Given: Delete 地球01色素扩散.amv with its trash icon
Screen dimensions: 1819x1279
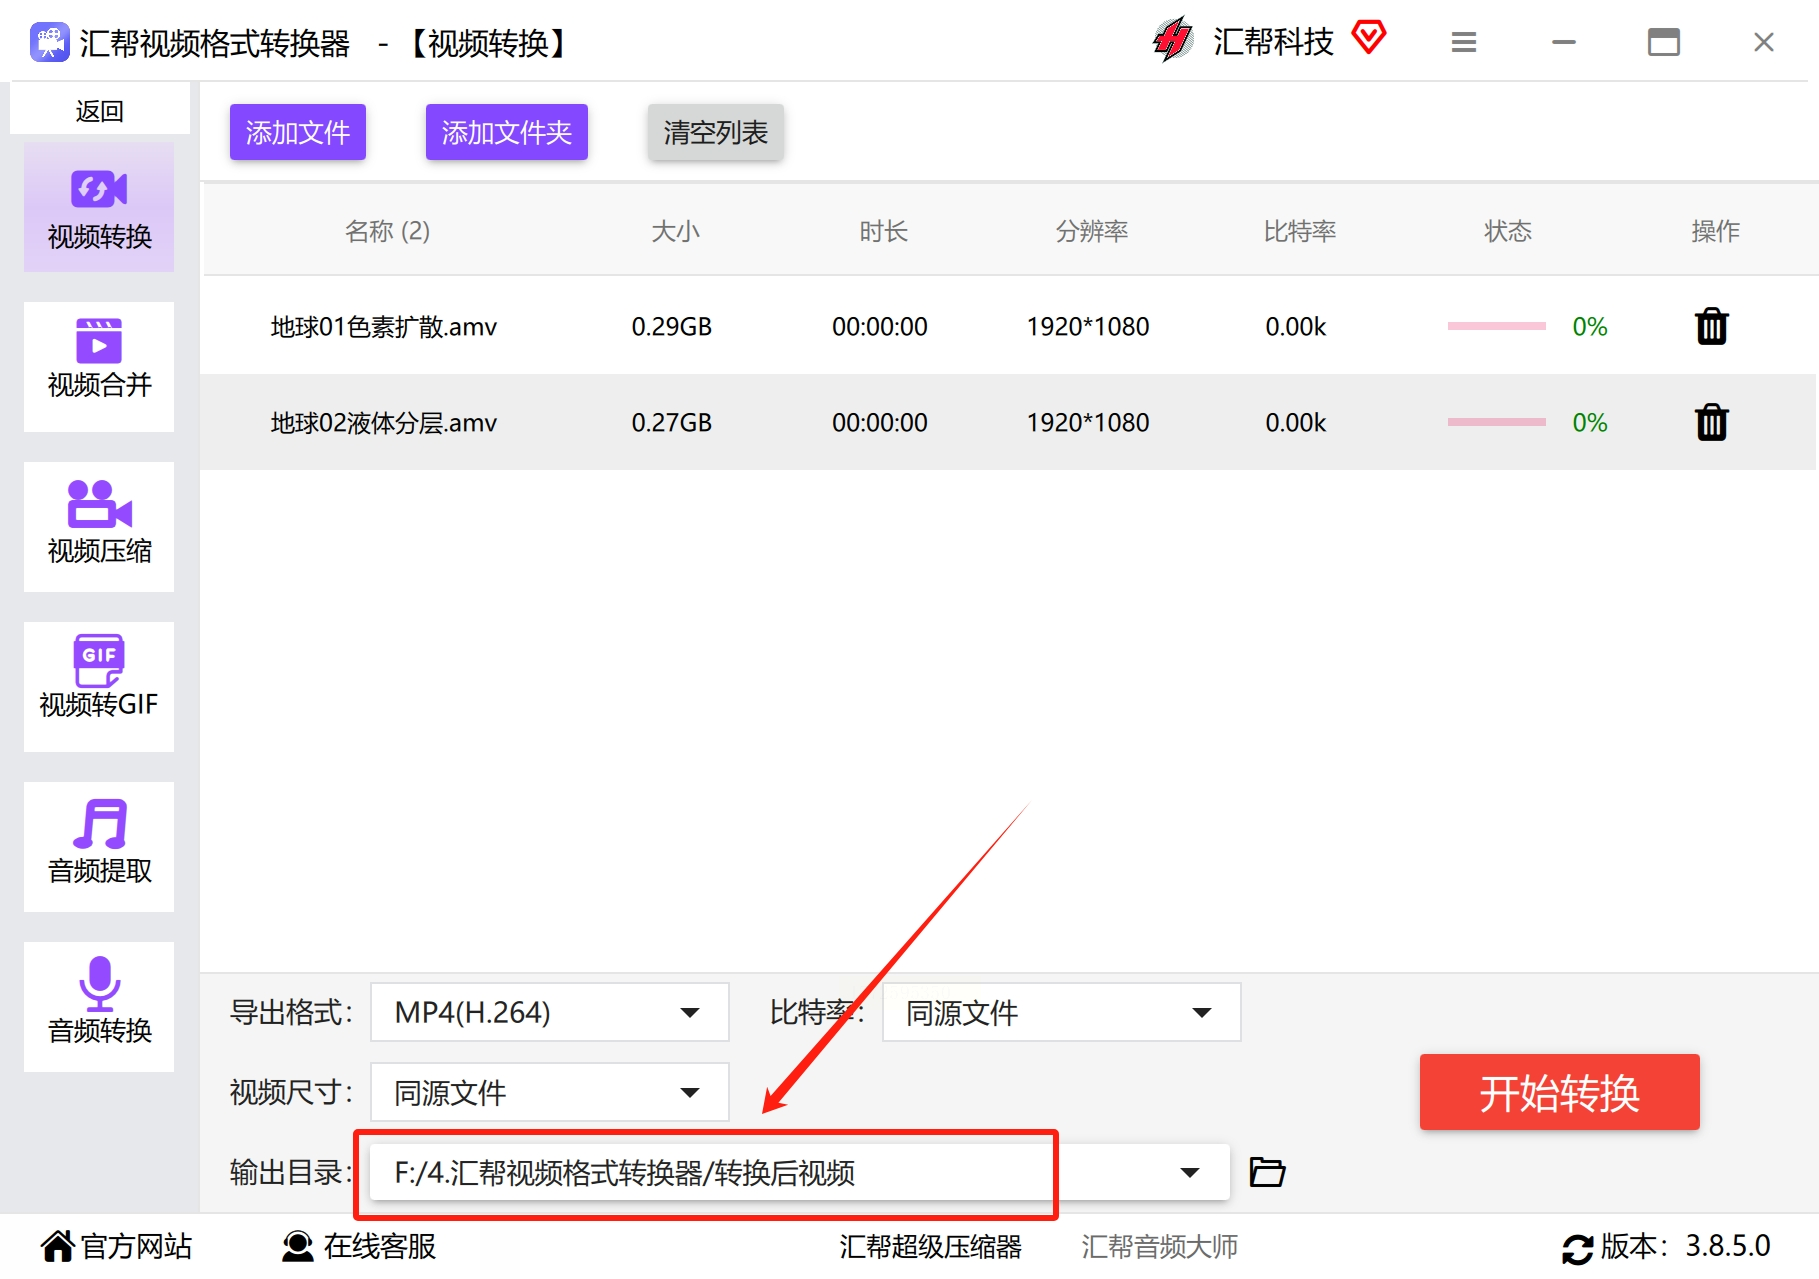Looking at the screenshot, I should (x=1711, y=326).
